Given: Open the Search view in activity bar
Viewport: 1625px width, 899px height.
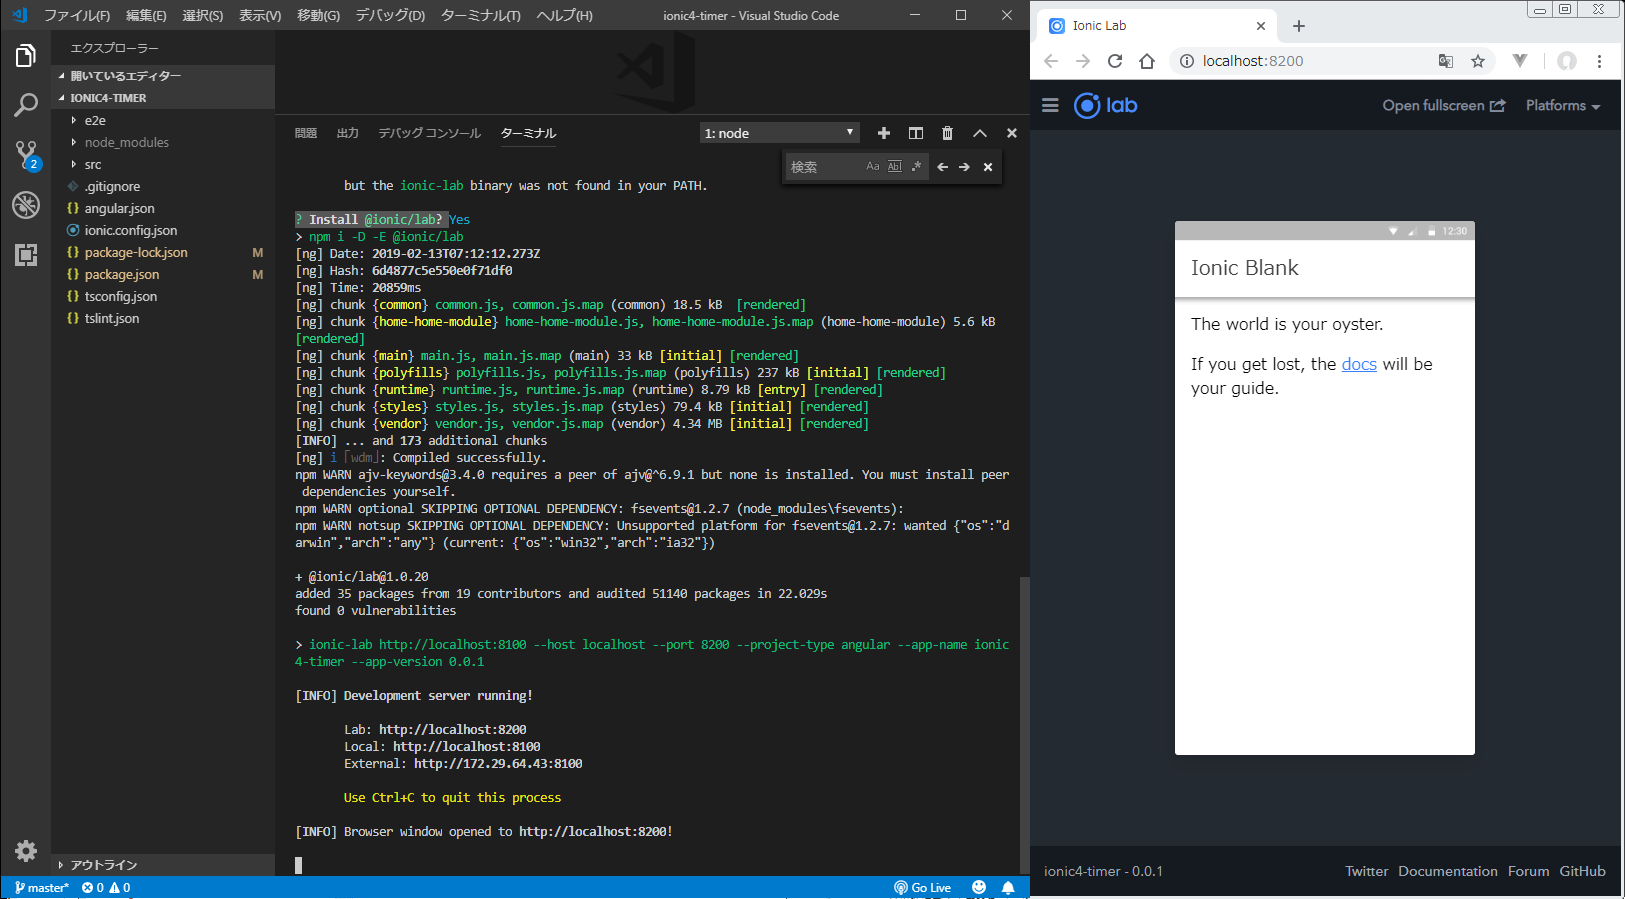Looking at the screenshot, I should tap(26, 105).
